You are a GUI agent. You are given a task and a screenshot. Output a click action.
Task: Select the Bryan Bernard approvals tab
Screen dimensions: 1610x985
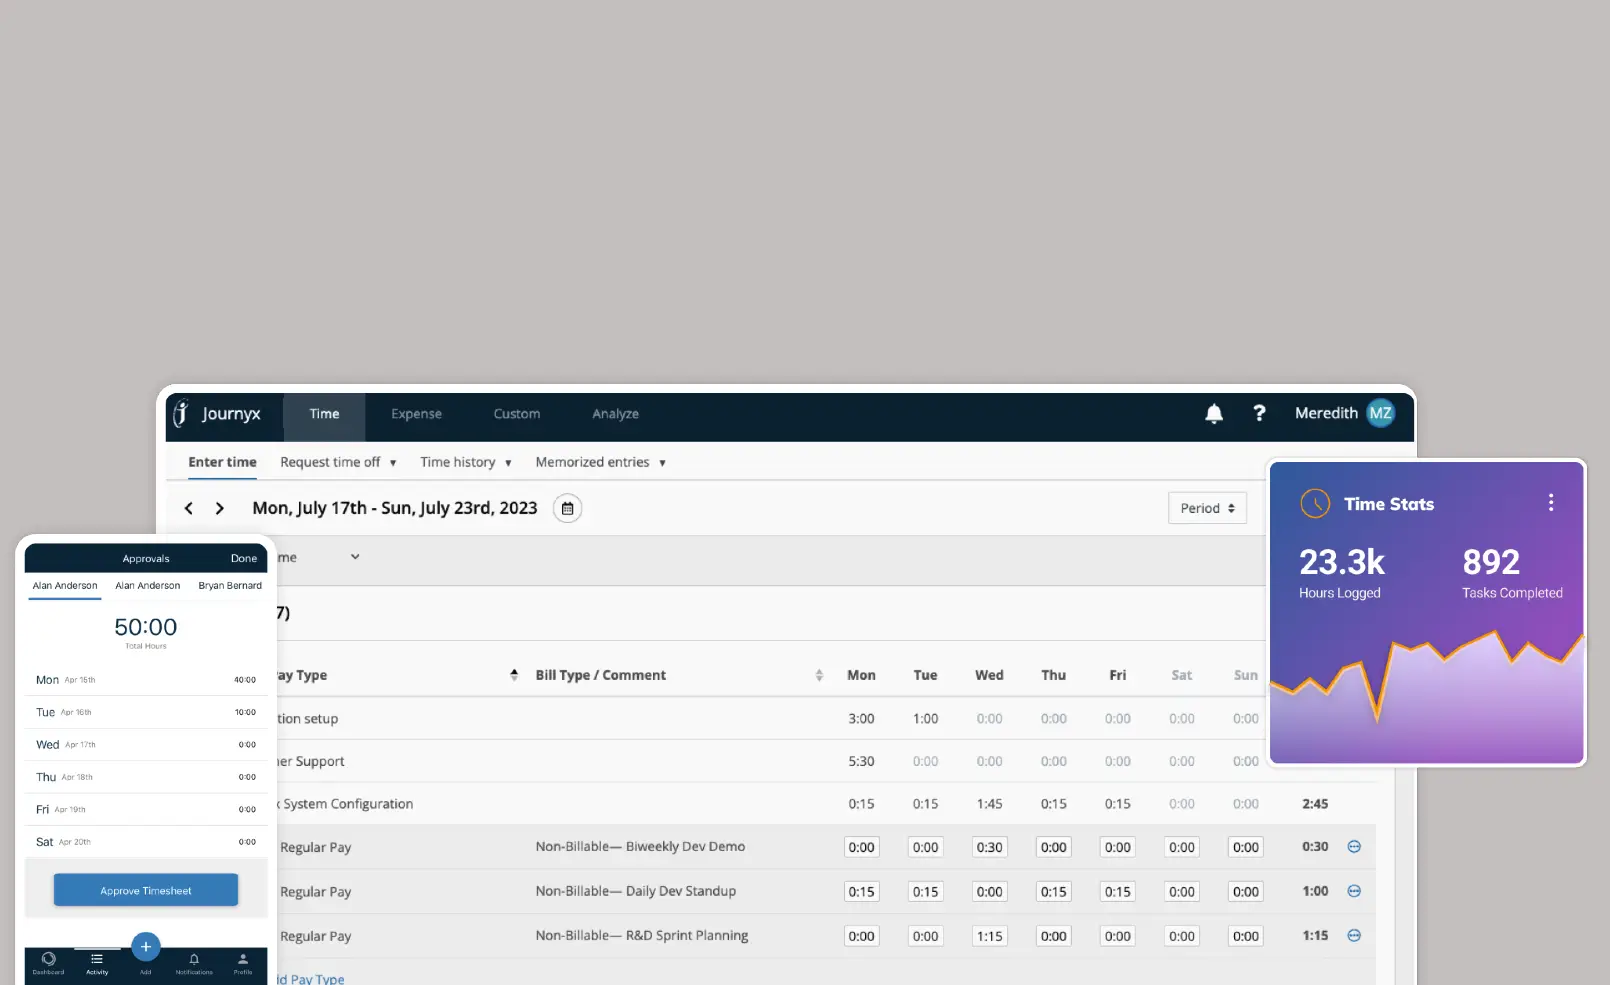229,585
